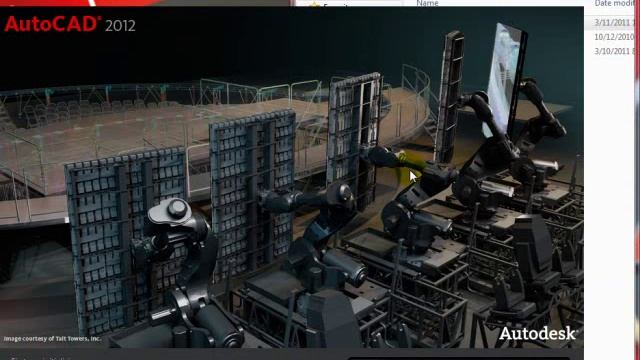Click the Date modified column header
The image size is (640, 360).
coord(614,3)
